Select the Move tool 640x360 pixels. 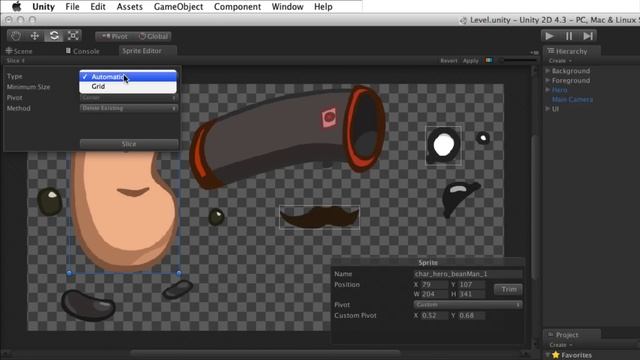click(35, 36)
